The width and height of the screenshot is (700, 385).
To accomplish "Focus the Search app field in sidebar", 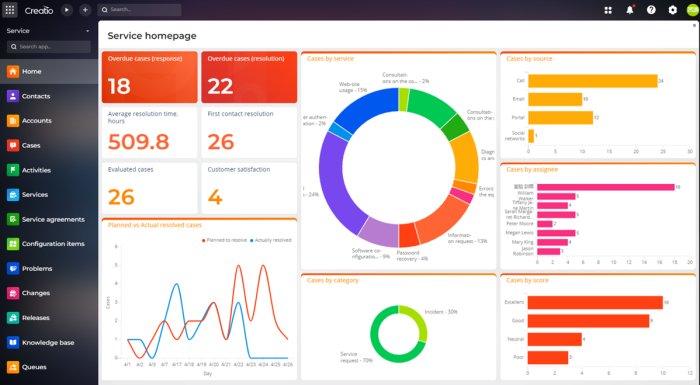I will tap(49, 46).
